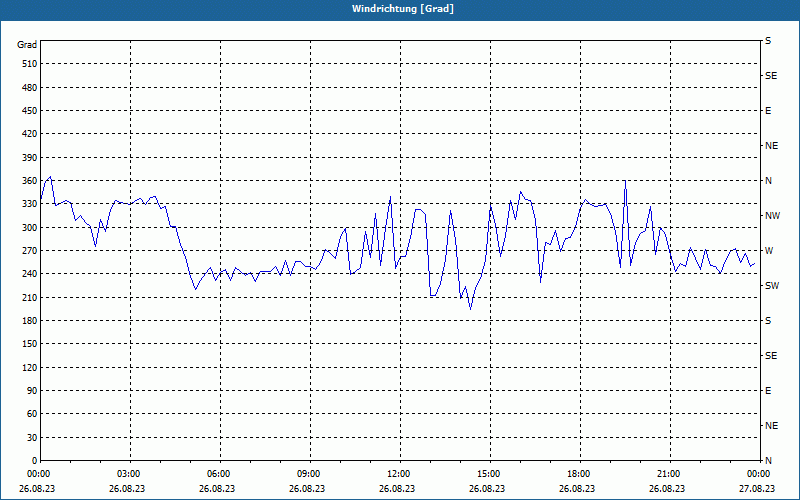Click the 26.08.23 date under 12:00
800x500 pixels.
point(397,488)
